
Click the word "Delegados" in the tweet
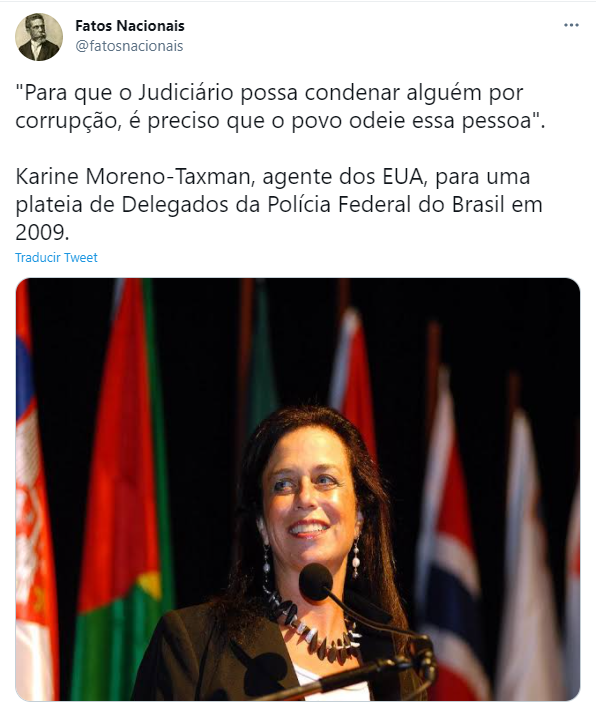pyautogui.click(x=175, y=205)
